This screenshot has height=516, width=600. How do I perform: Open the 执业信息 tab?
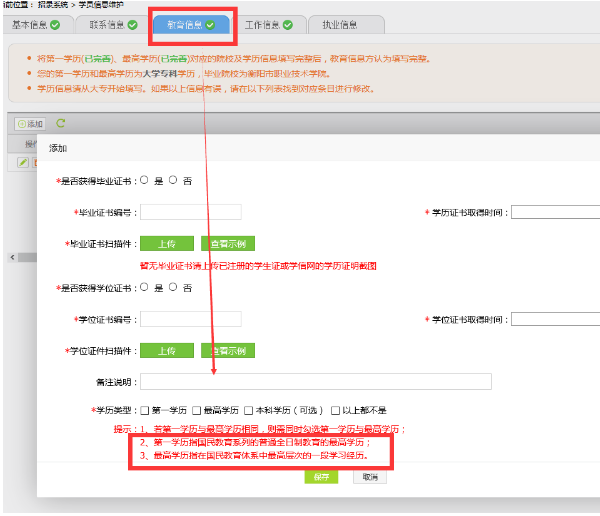click(346, 25)
